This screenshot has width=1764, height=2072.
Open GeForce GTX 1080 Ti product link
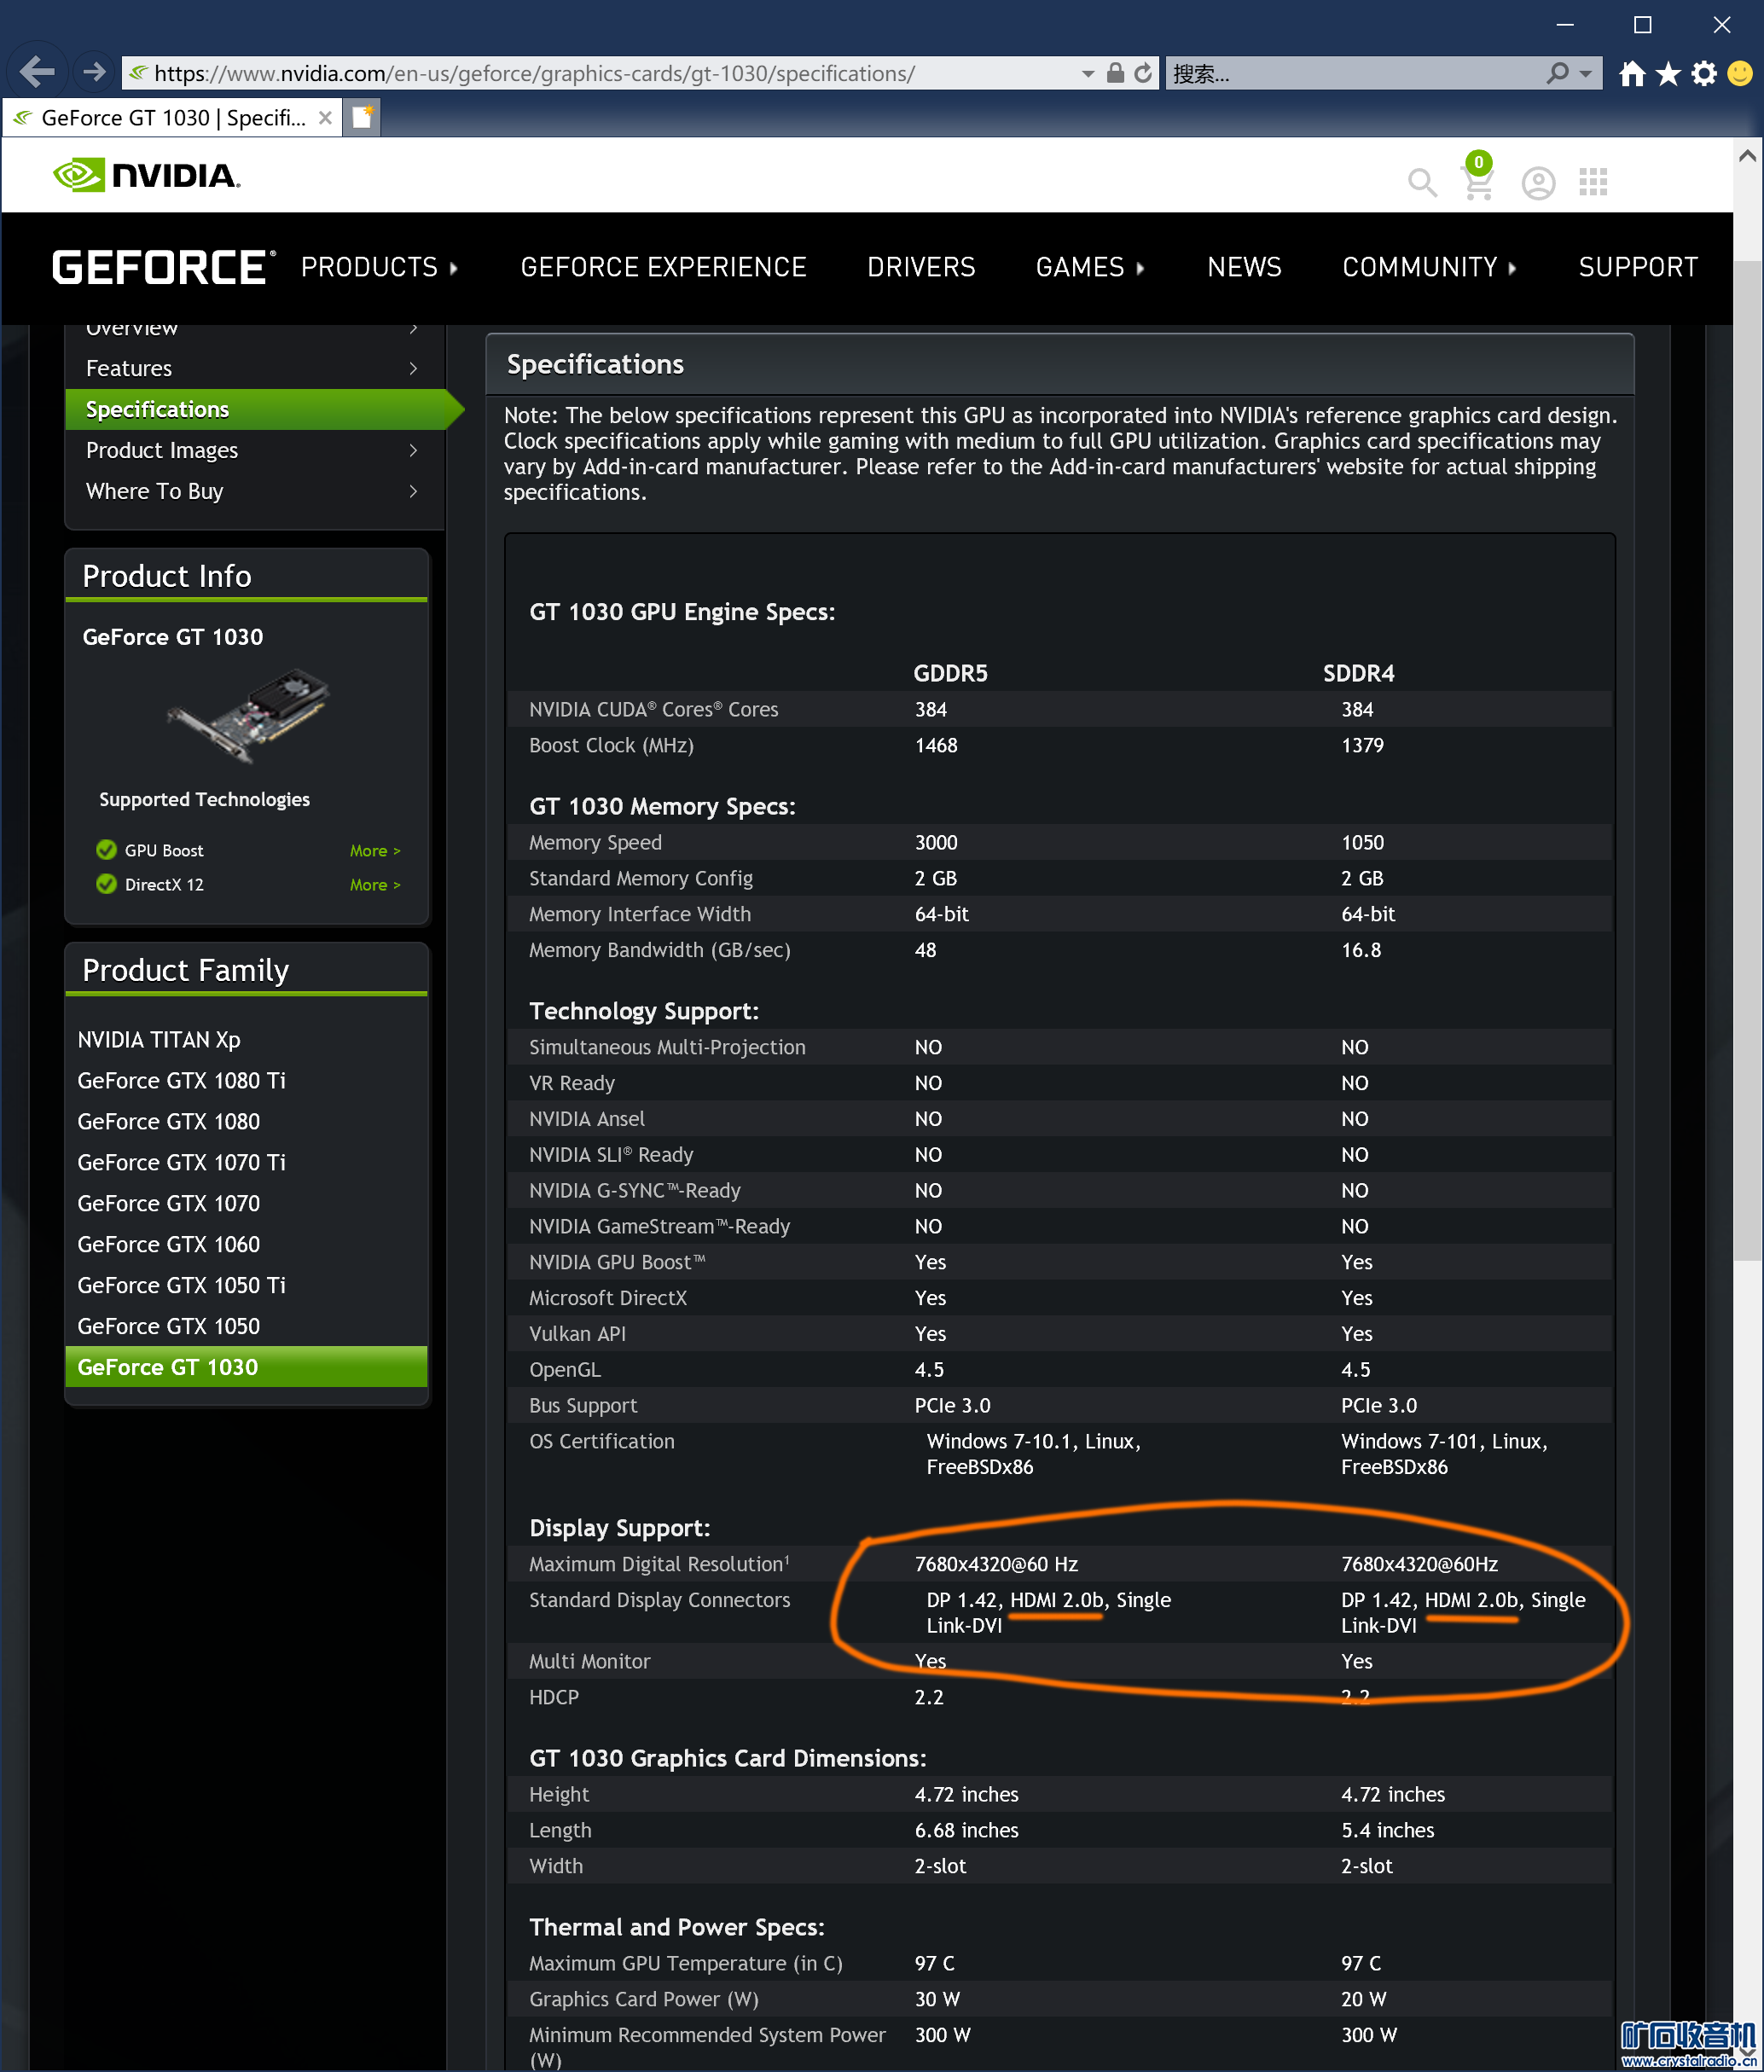pyautogui.click(x=181, y=1080)
